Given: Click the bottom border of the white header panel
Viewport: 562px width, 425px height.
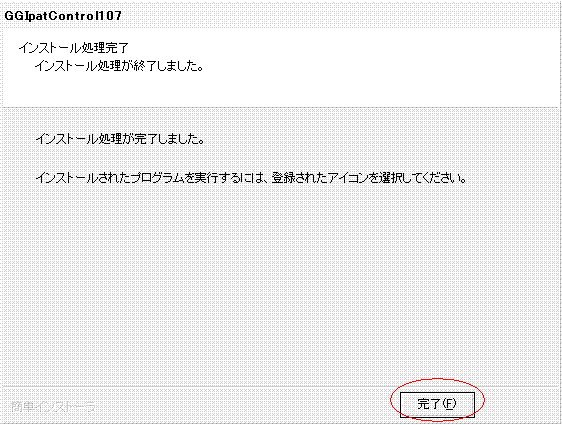Looking at the screenshot, I should (281, 107).
